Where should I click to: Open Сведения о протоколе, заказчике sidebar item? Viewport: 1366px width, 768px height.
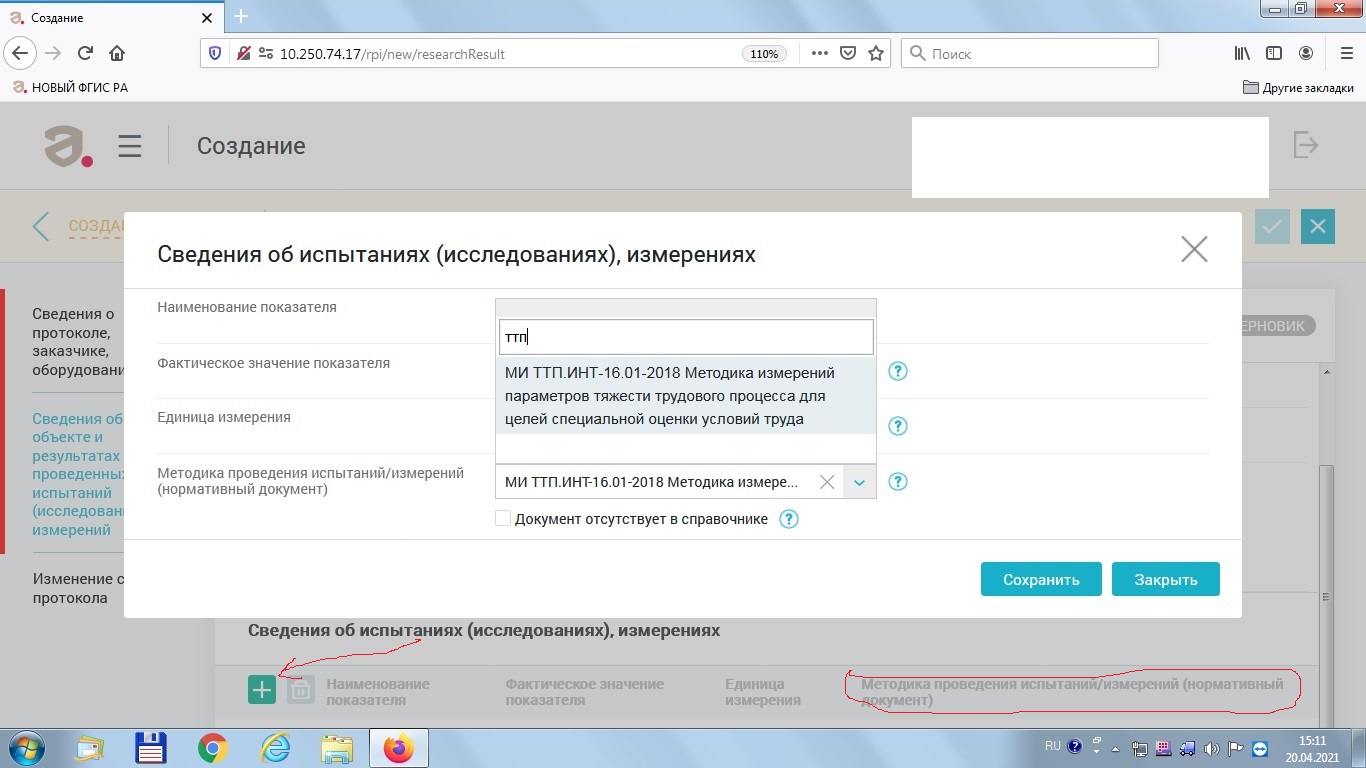(78, 342)
